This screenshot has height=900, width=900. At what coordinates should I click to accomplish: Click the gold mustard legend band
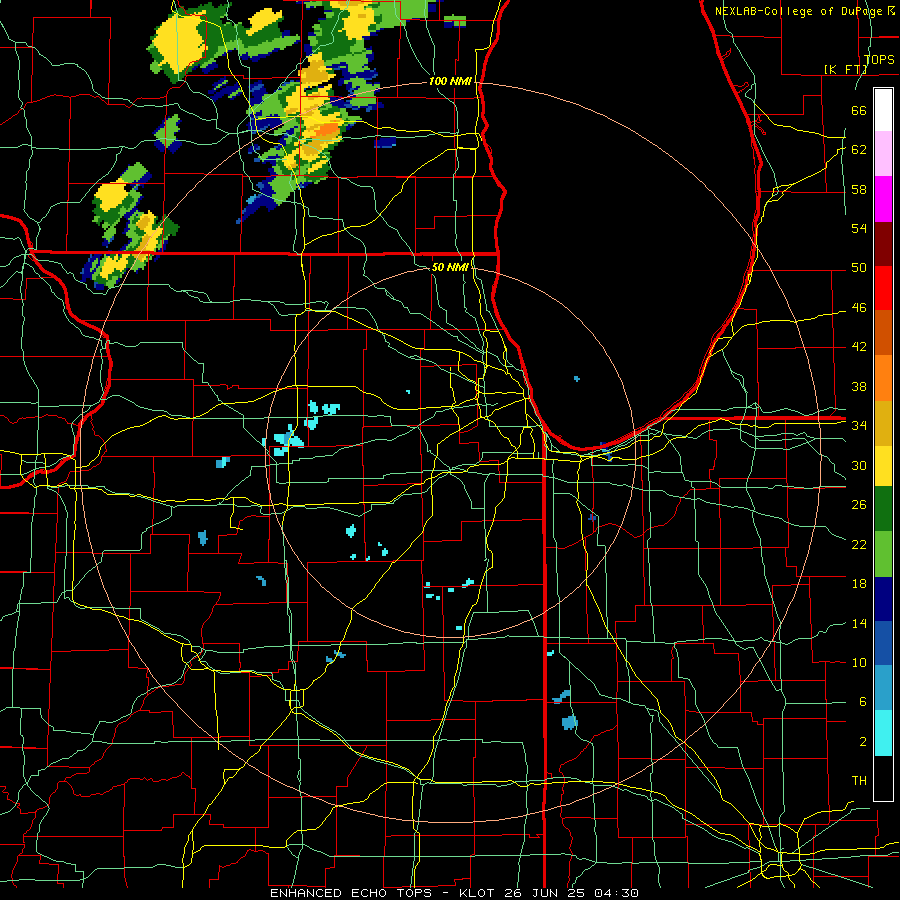click(x=883, y=423)
